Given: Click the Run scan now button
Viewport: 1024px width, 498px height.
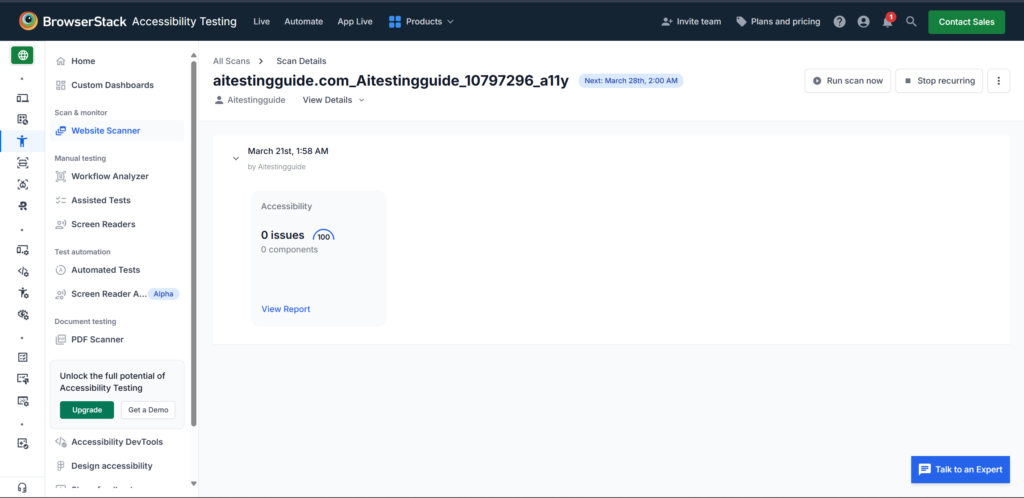Looking at the screenshot, I should coord(848,81).
